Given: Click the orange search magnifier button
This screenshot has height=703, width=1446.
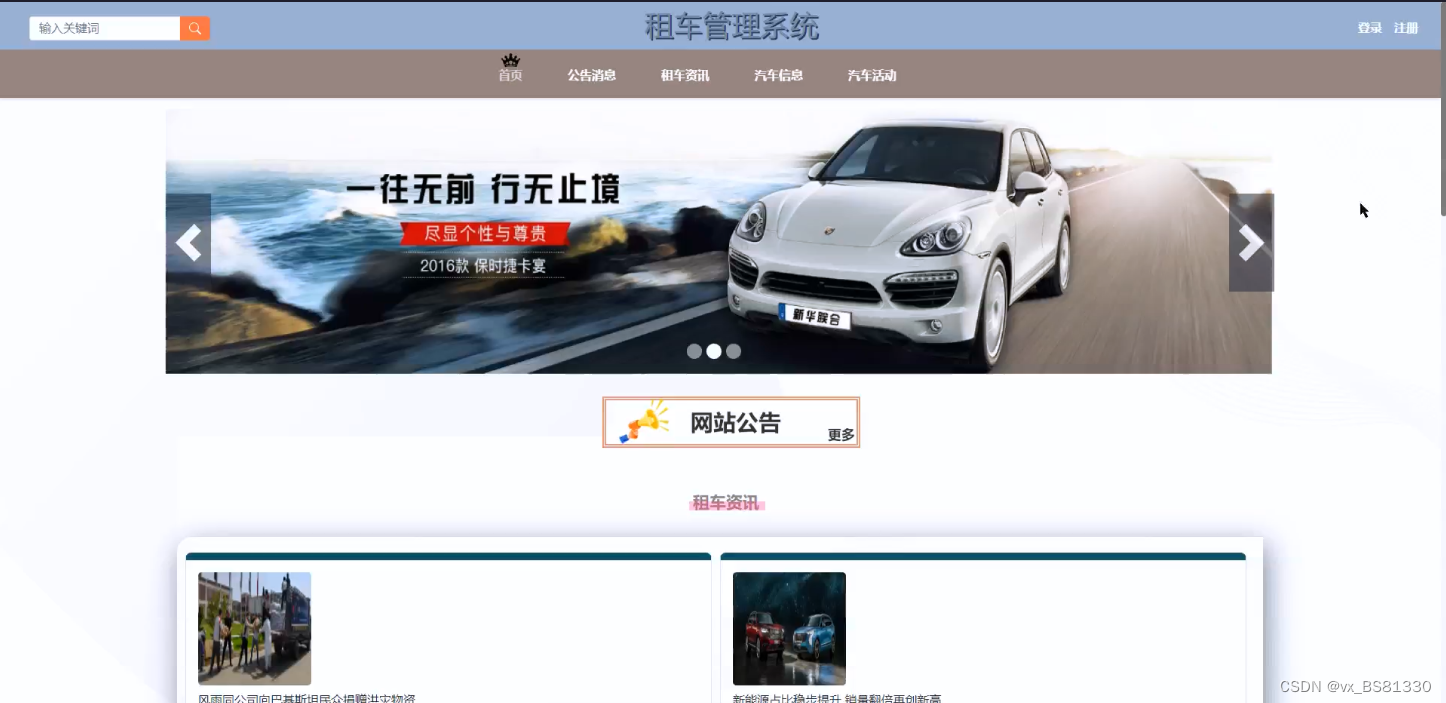Looking at the screenshot, I should (195, 28).
